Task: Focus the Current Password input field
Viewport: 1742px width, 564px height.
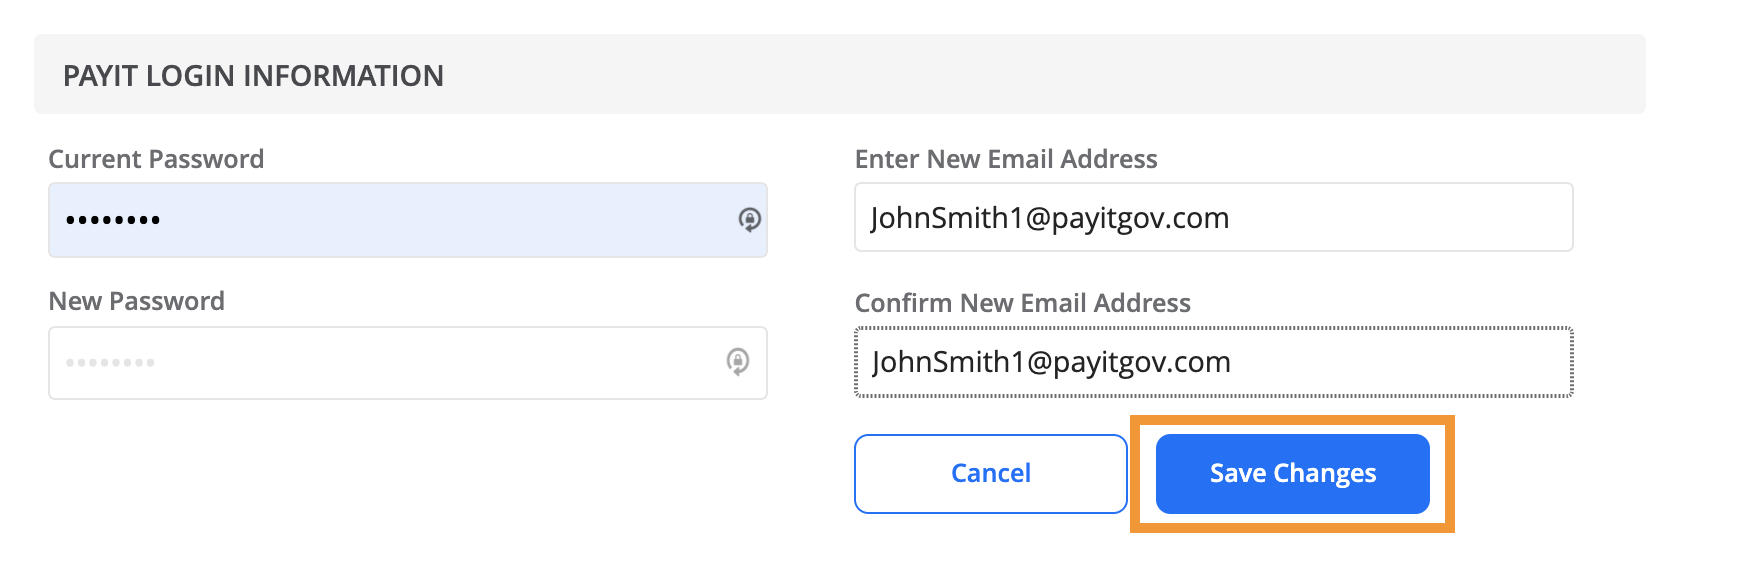Action: click(x=408, y=220)
